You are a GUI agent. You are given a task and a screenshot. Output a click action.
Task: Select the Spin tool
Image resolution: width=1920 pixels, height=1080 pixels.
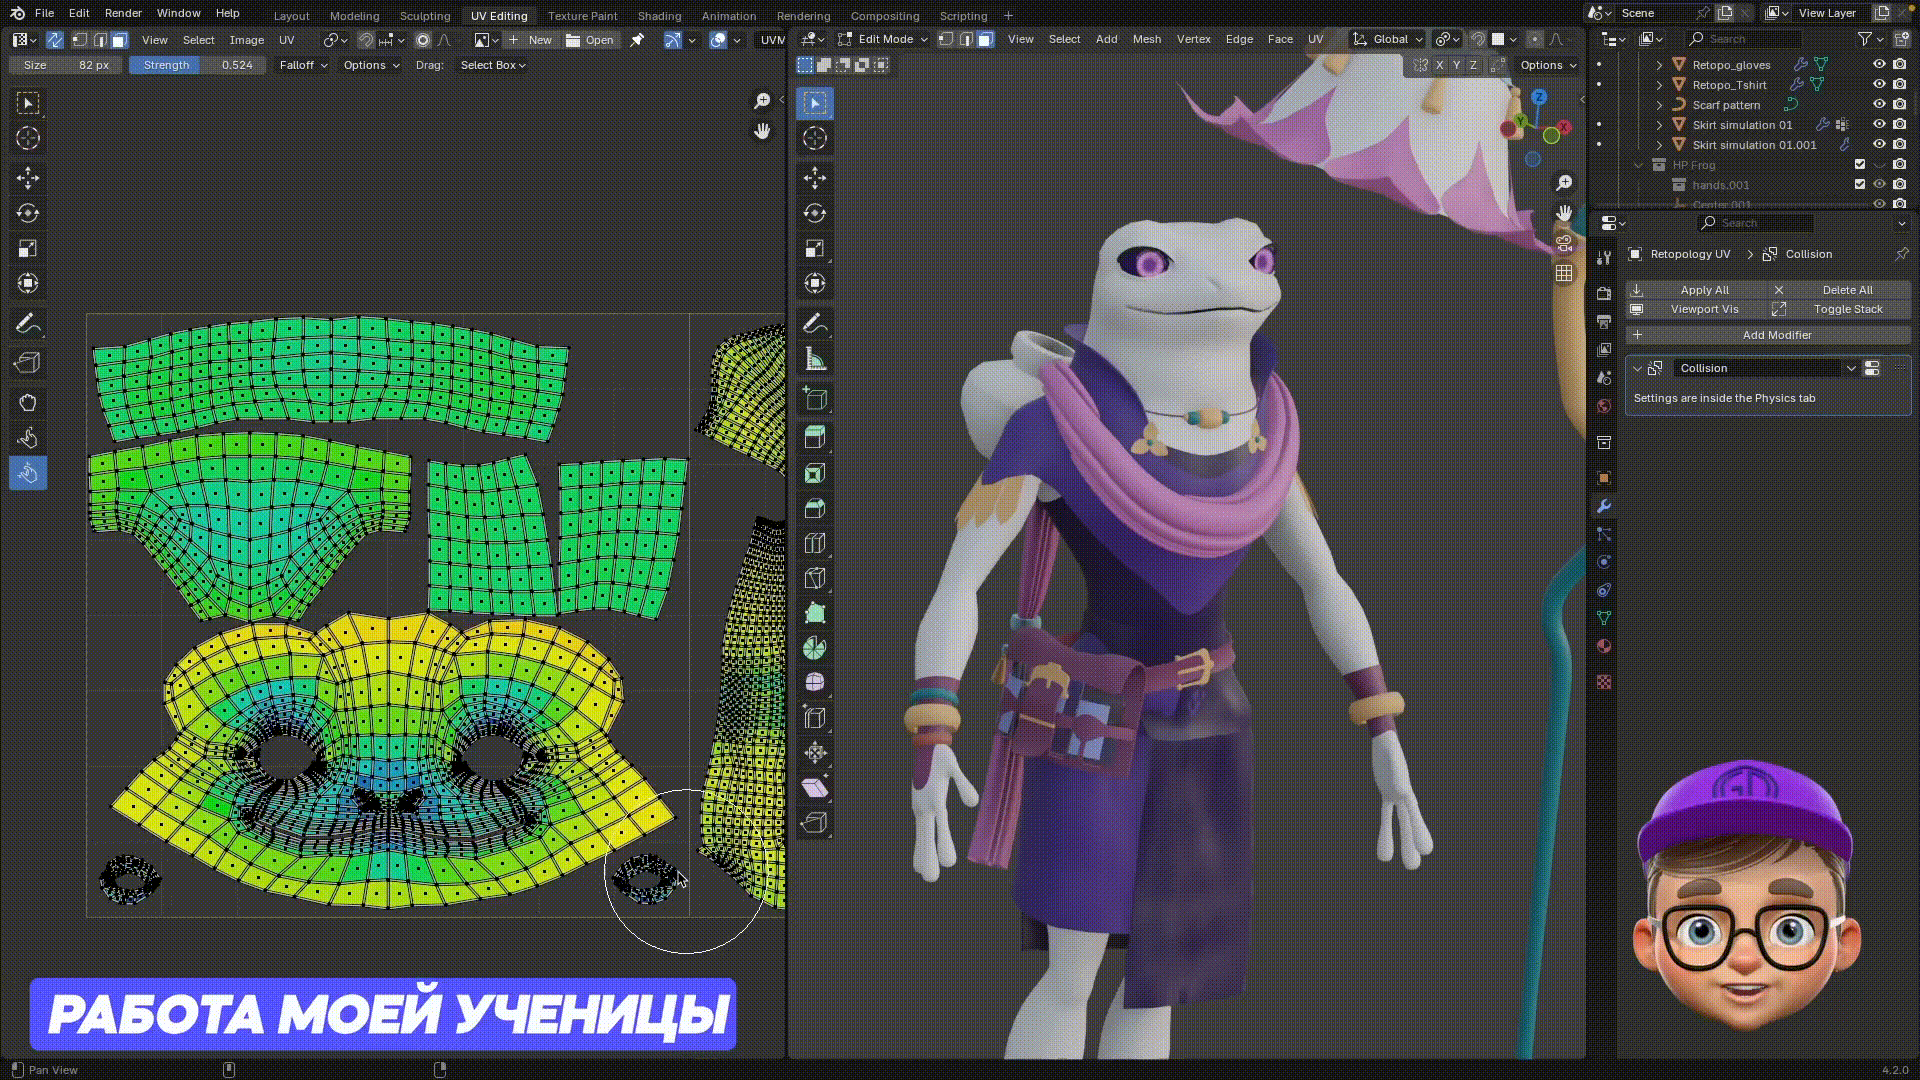(815, 648)
